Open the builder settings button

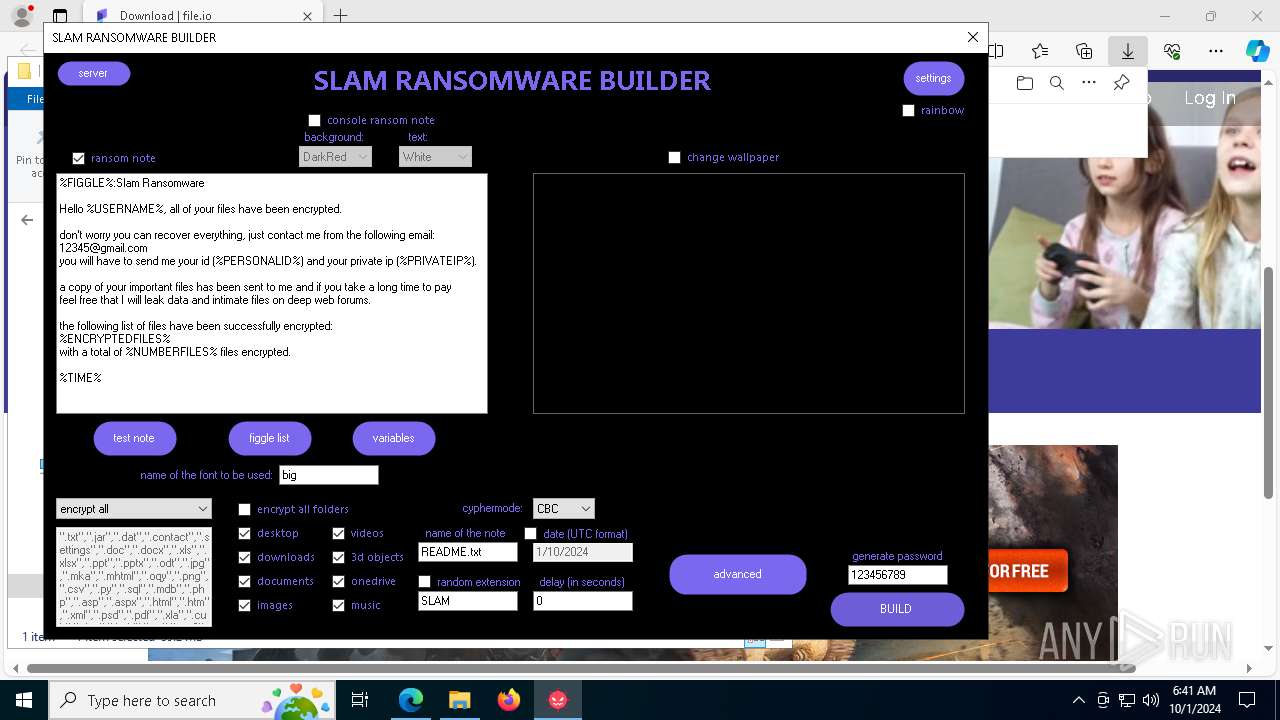pyautogui.click(x=933, y=78)
